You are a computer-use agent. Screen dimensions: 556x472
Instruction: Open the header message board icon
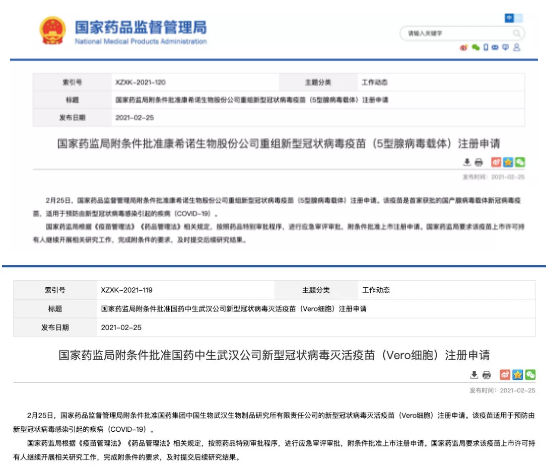[x=506, y=47]
